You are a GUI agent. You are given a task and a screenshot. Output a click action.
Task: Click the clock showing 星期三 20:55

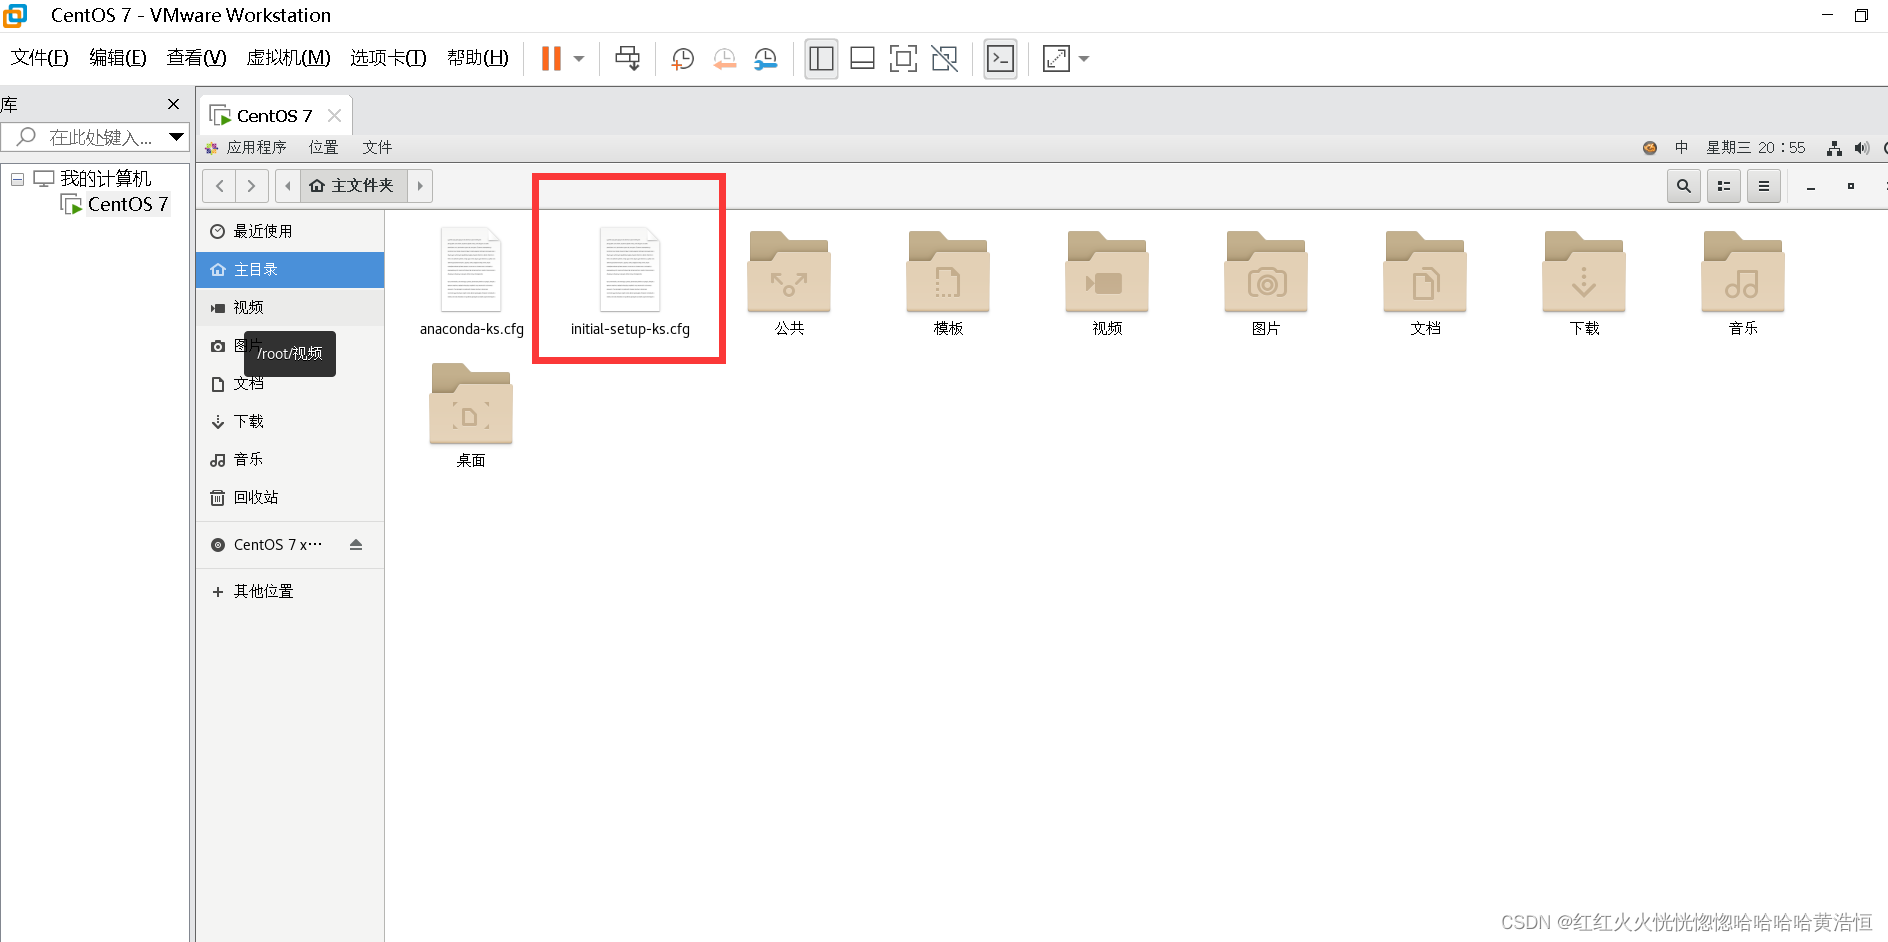1756,147
